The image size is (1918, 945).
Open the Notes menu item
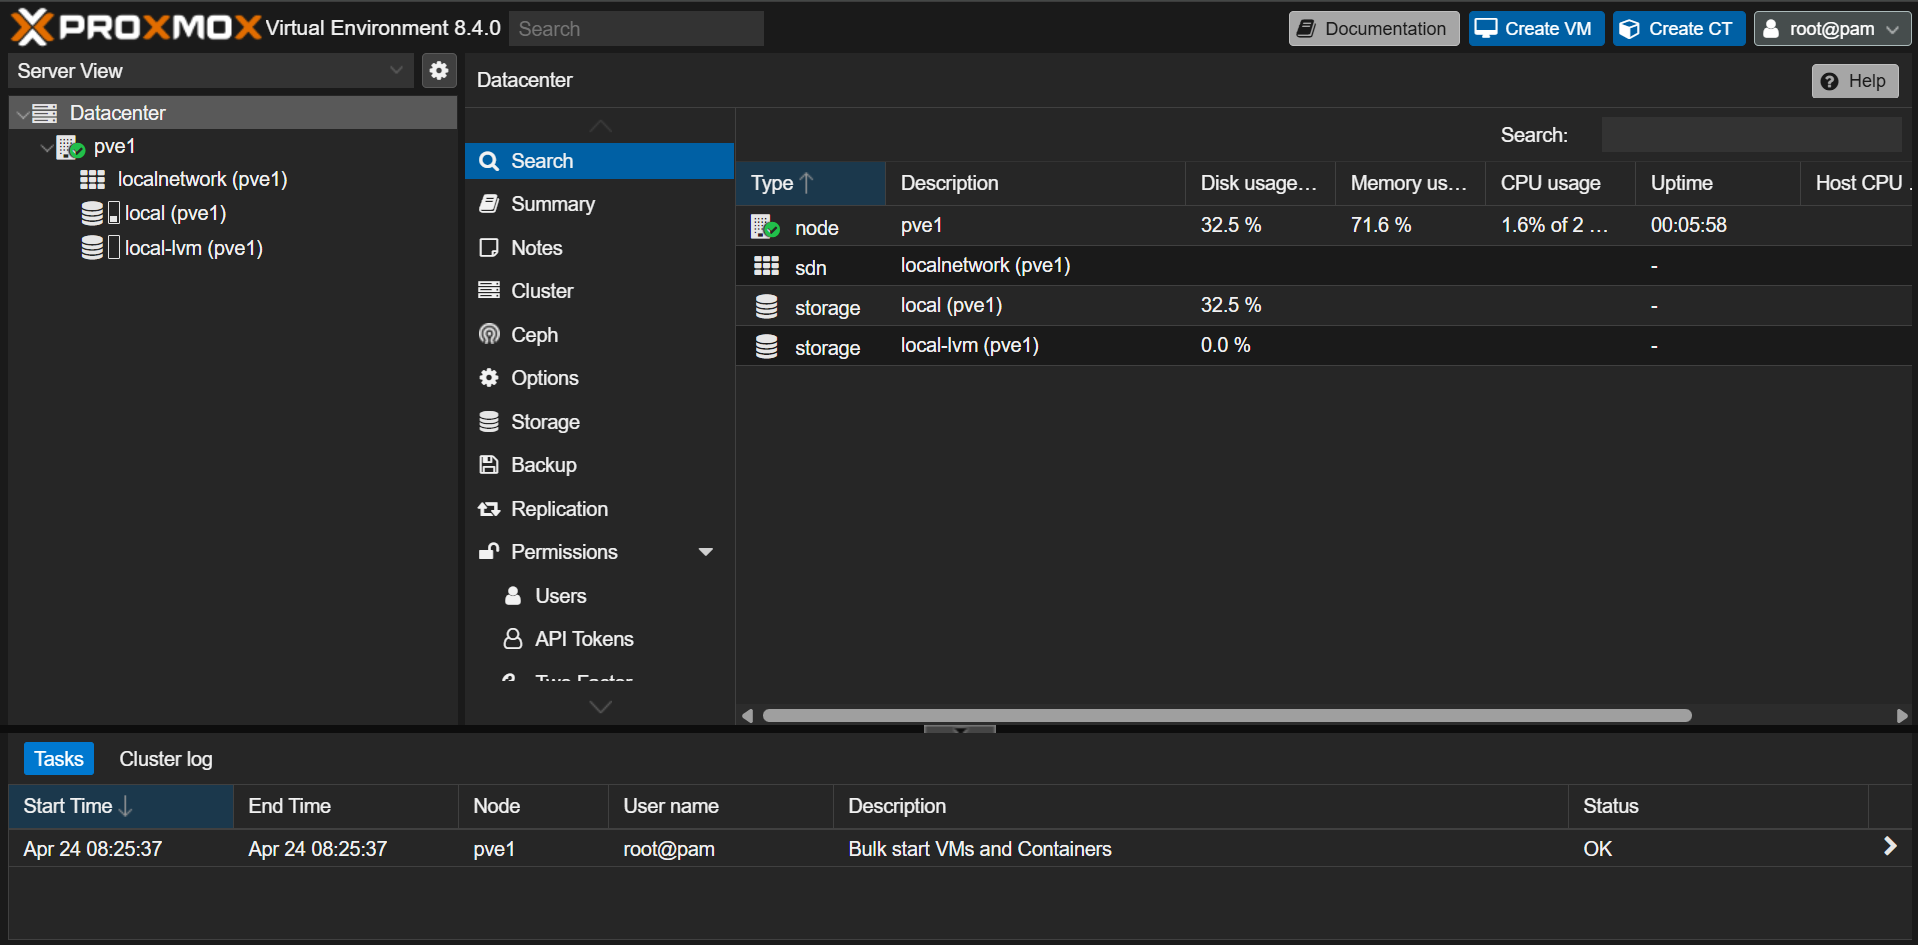(599, 248)
